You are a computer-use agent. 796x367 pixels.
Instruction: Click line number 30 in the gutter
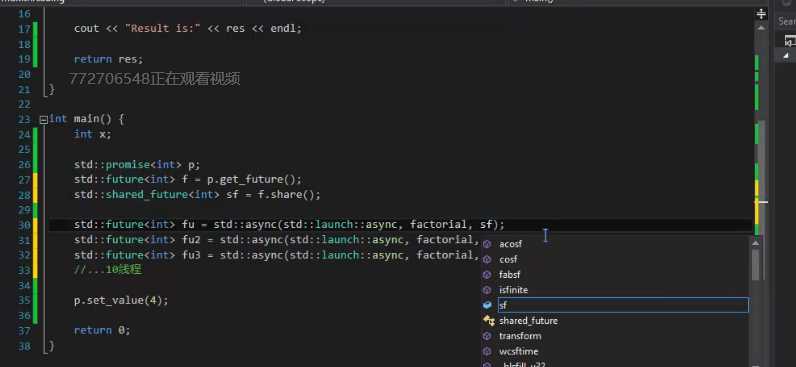coord(24,225)
